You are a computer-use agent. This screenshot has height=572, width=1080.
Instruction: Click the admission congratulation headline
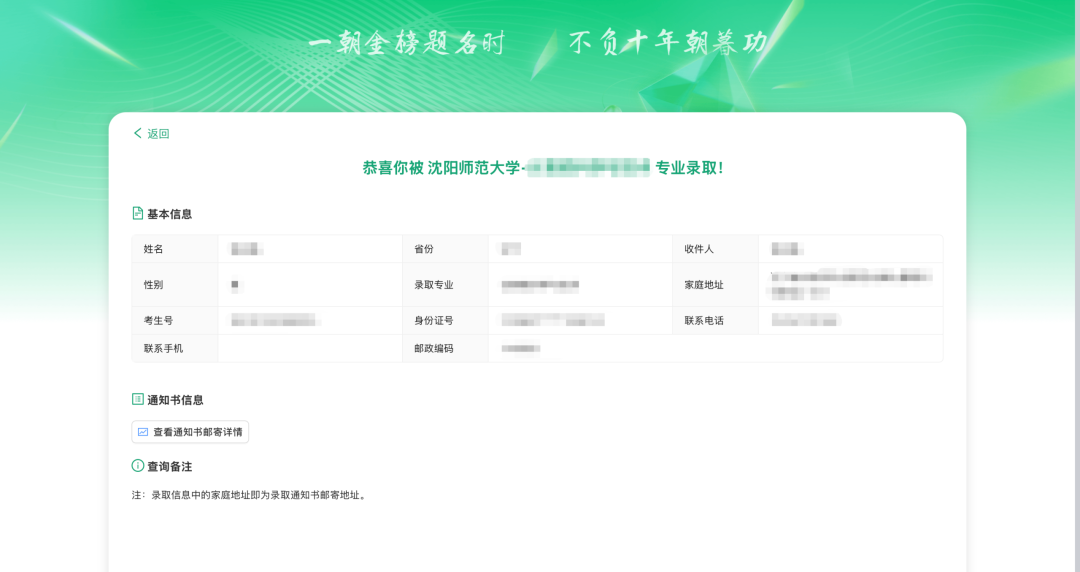pos(543,167)
